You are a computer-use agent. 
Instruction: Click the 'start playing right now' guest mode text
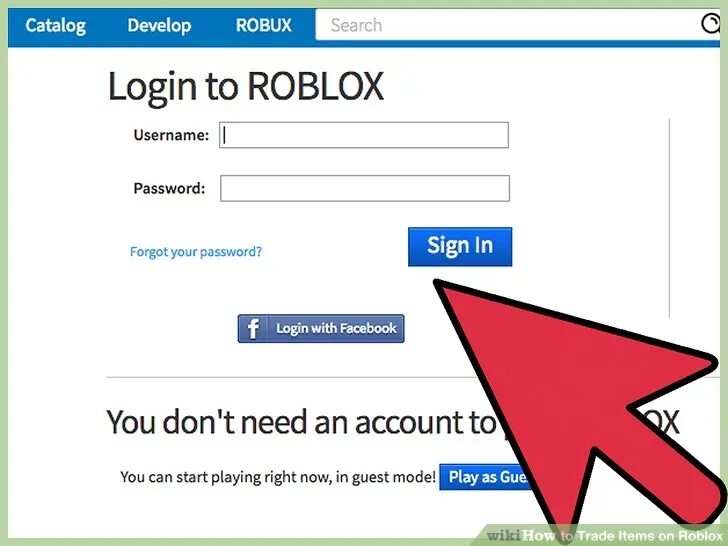(x=278, y=477)
